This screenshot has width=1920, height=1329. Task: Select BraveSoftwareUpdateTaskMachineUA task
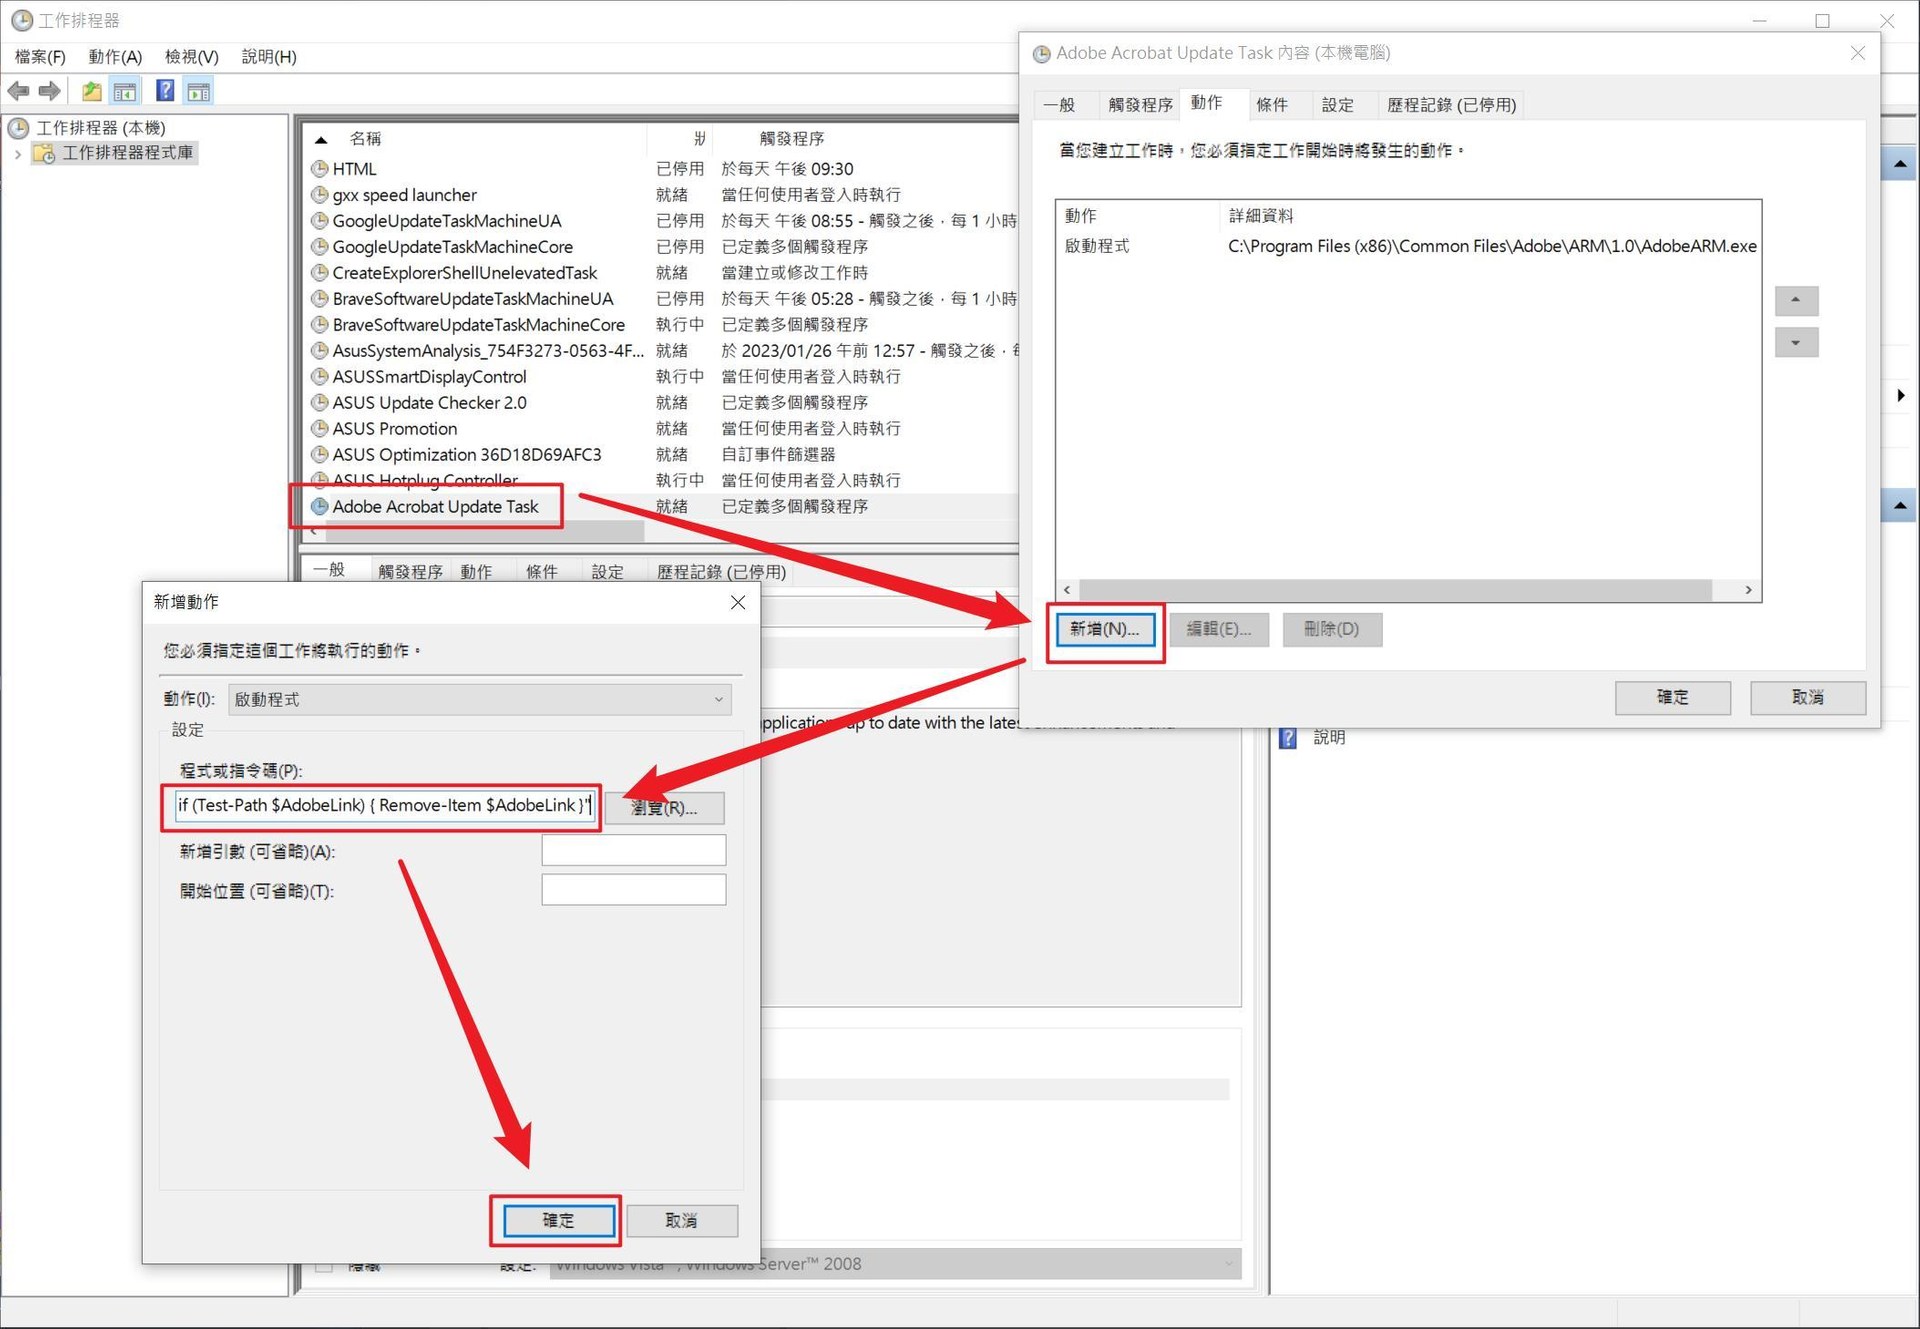660,299
